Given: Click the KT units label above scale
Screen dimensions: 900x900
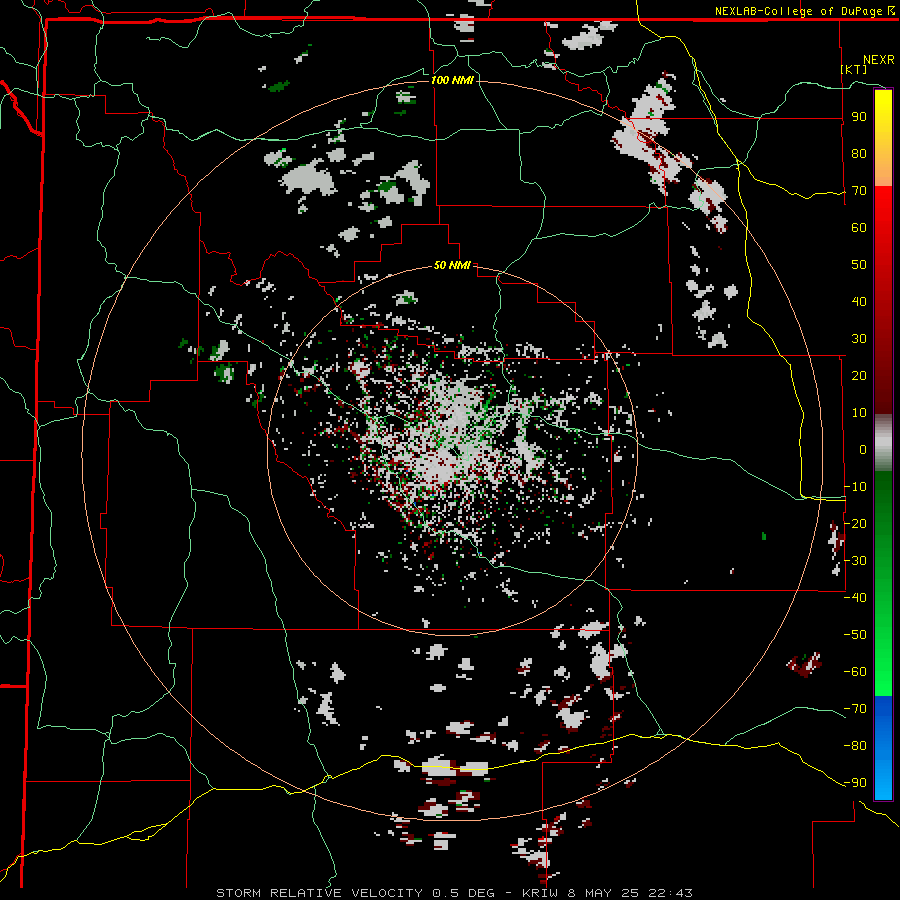Looking at the screenshot, I should [854, 69].
